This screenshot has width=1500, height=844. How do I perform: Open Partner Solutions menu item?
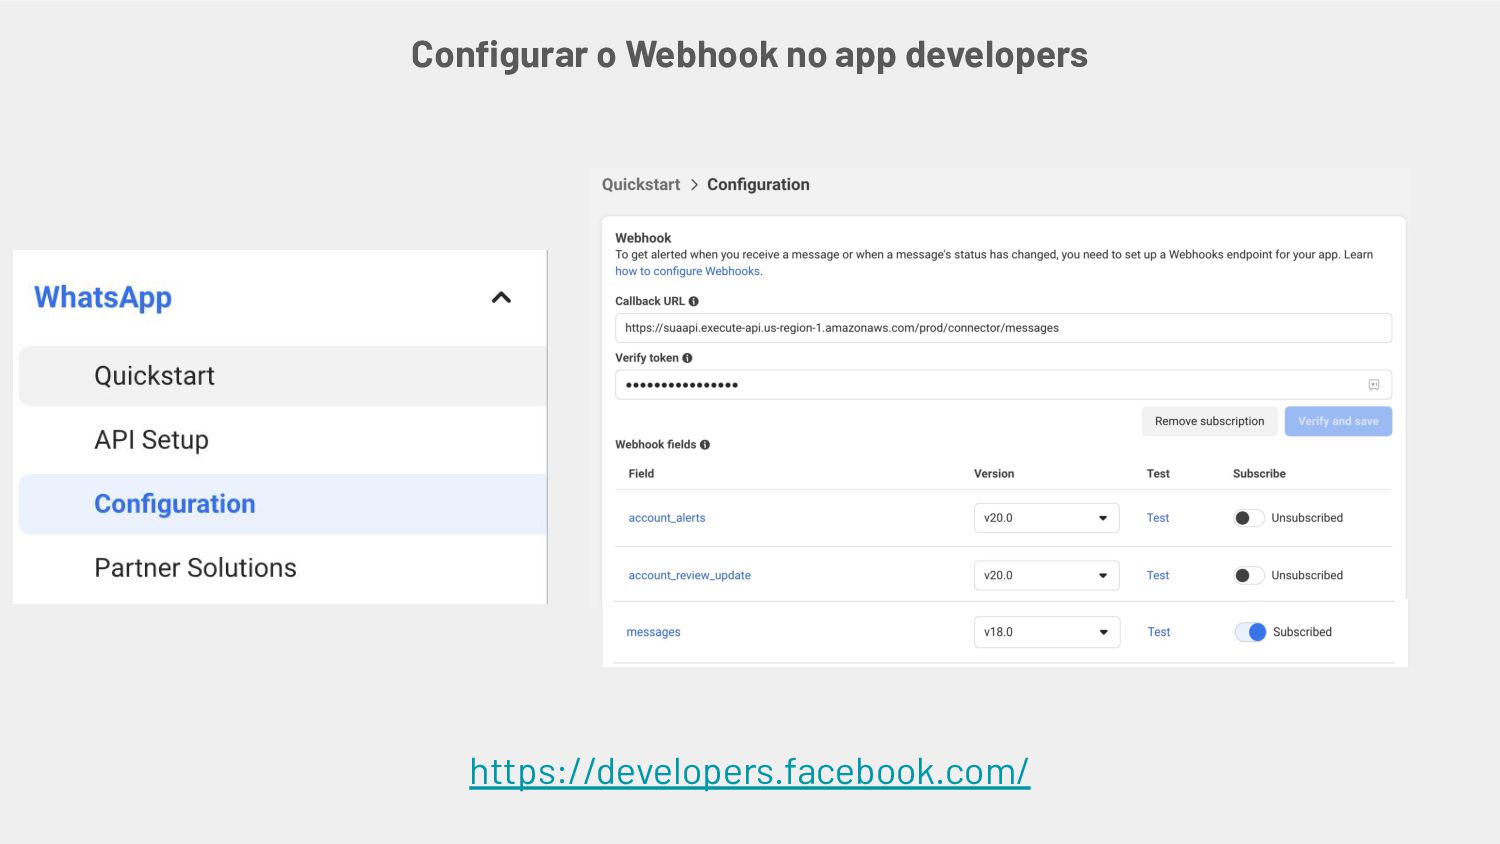[283, 568]
